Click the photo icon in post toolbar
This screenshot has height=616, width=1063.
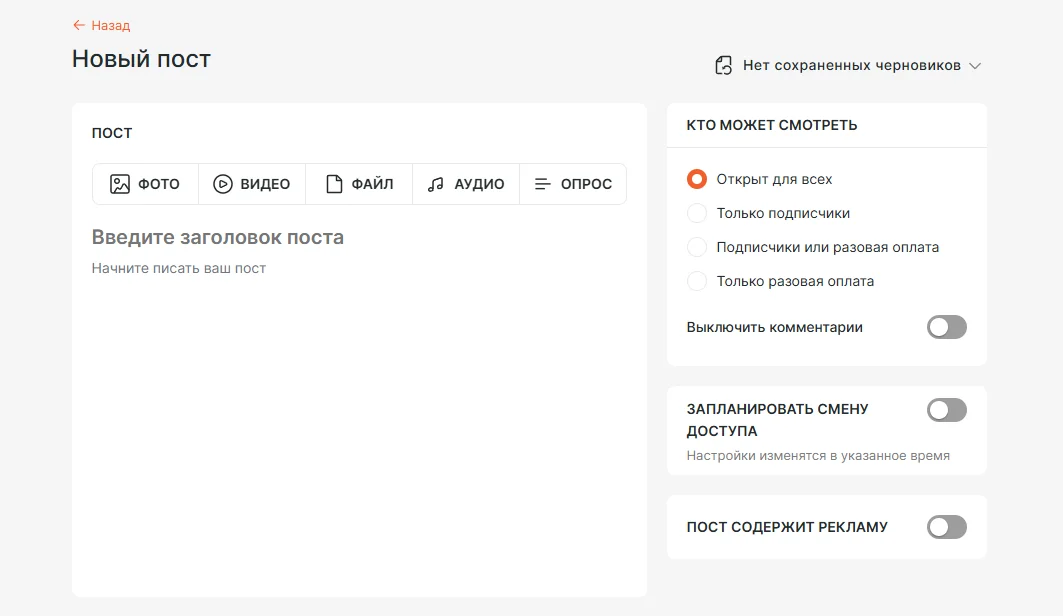(x=120, y=184)
